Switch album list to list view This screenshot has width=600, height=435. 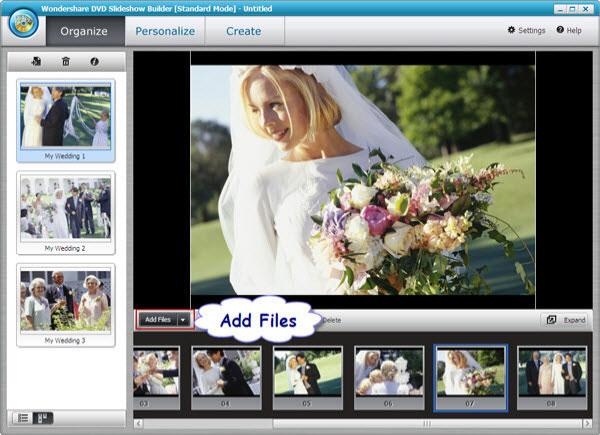[24, 417]
